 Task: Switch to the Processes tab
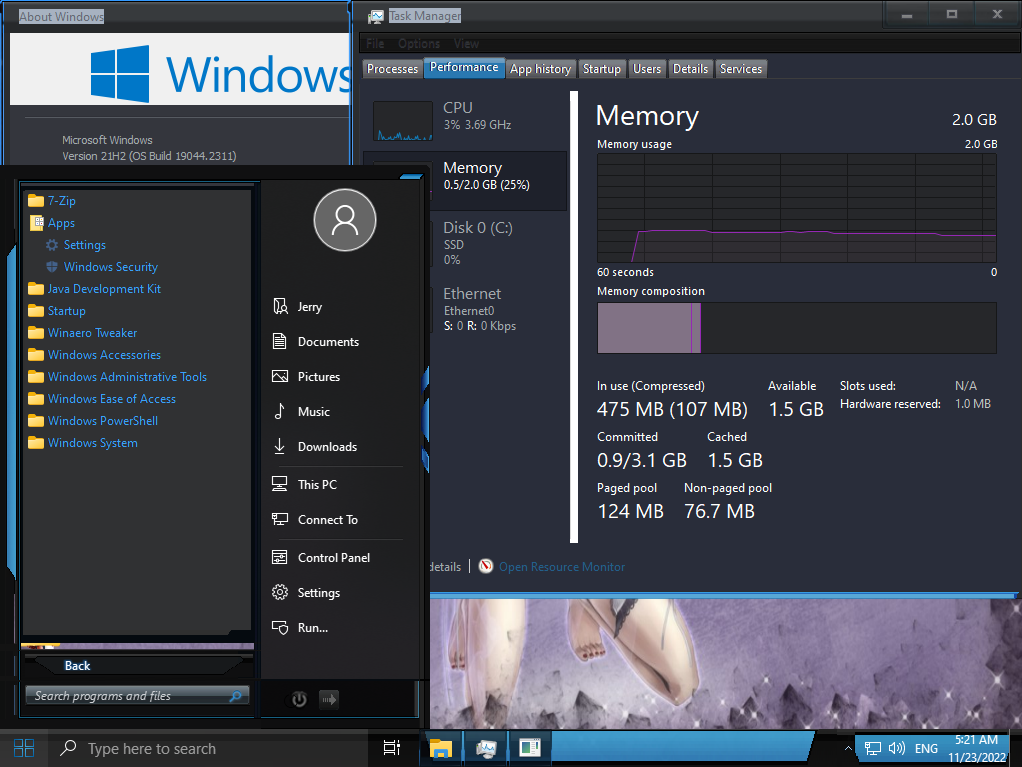[392, 69]
